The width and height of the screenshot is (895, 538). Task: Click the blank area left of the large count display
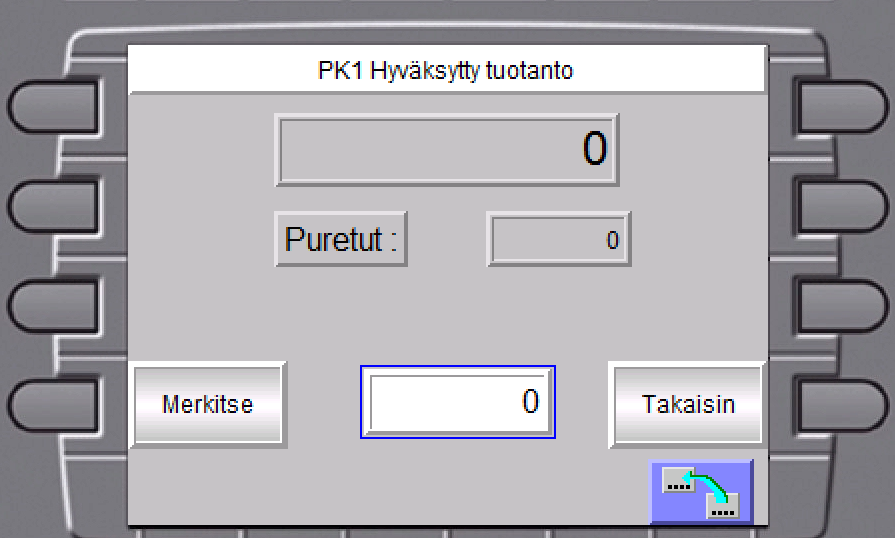pos(200,150)
